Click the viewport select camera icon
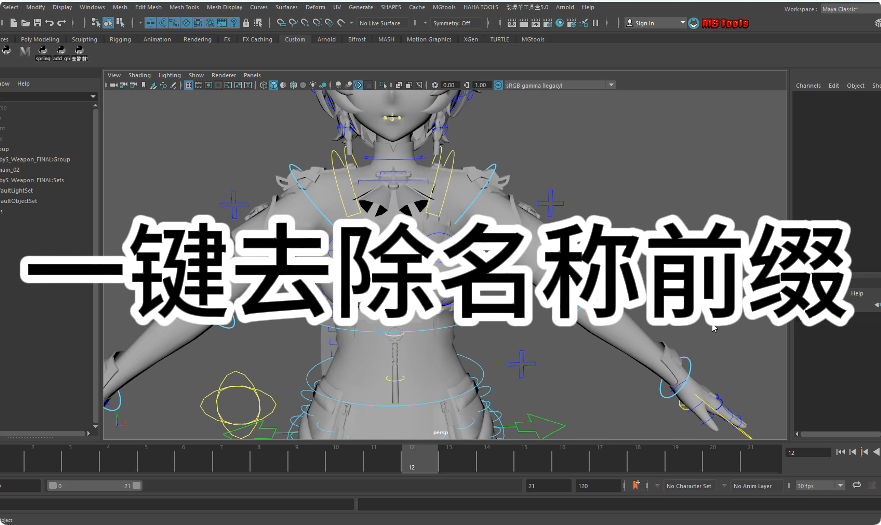The width and height of the screenshot is (881, 525). pos(114,85)
